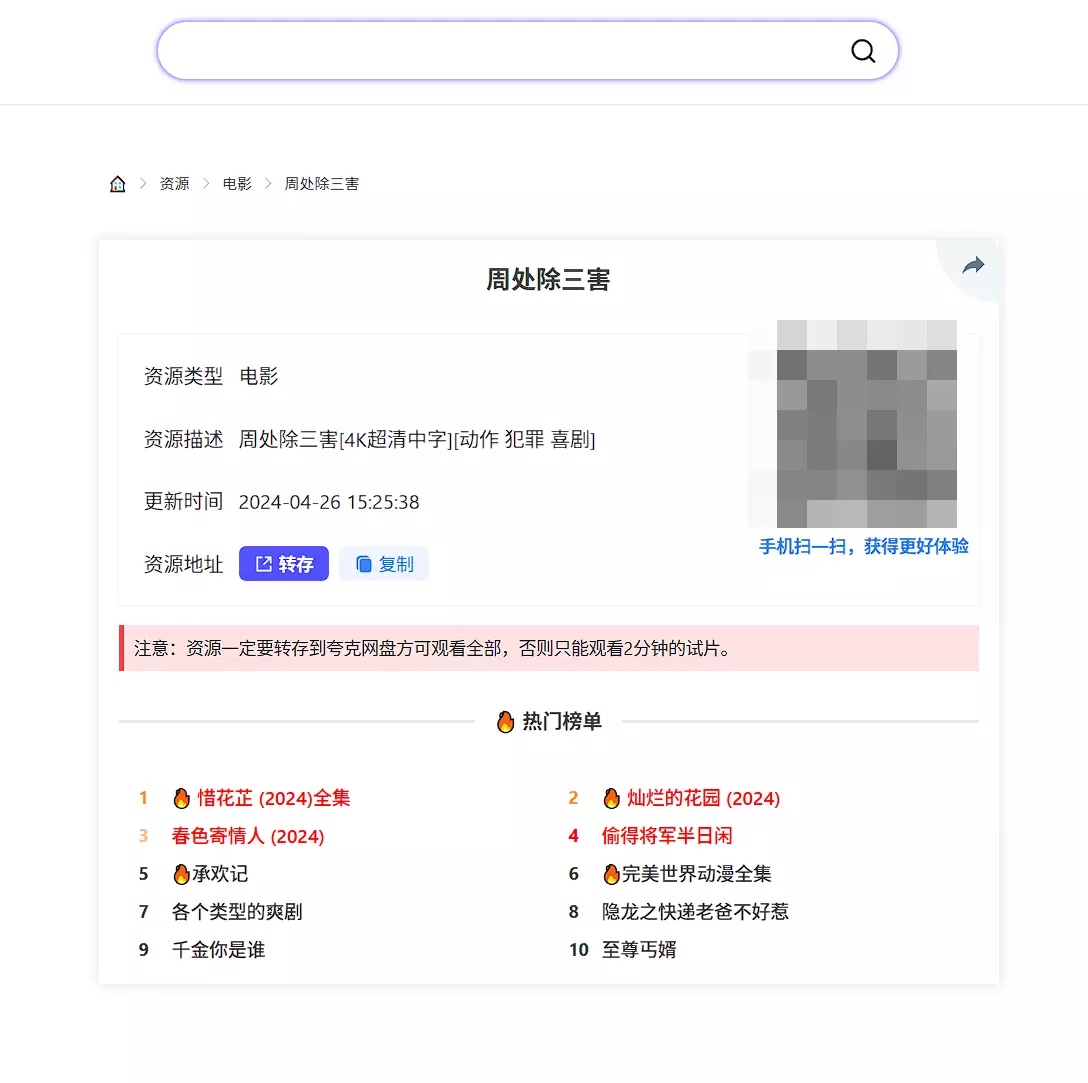Click the share arrow icon
The height and width of the screenshot is (1083, 1088).
[972, 265]
